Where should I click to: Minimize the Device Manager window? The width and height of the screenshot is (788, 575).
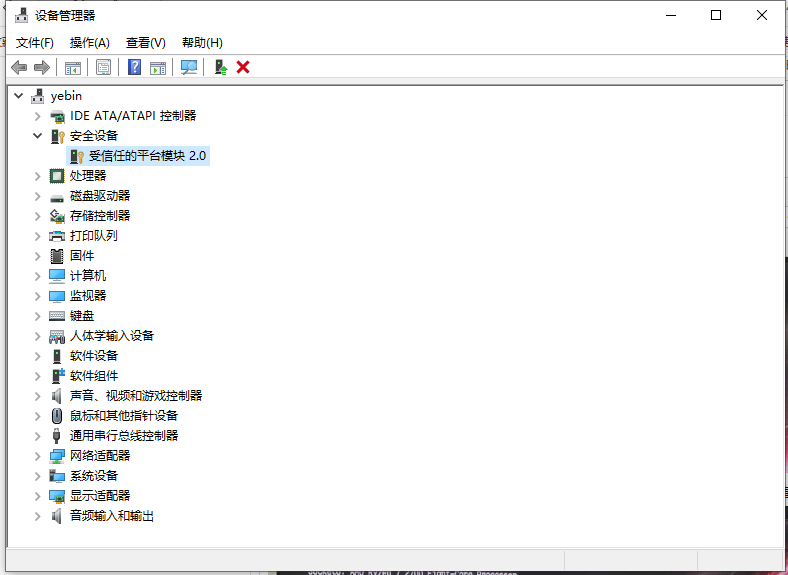671,15
